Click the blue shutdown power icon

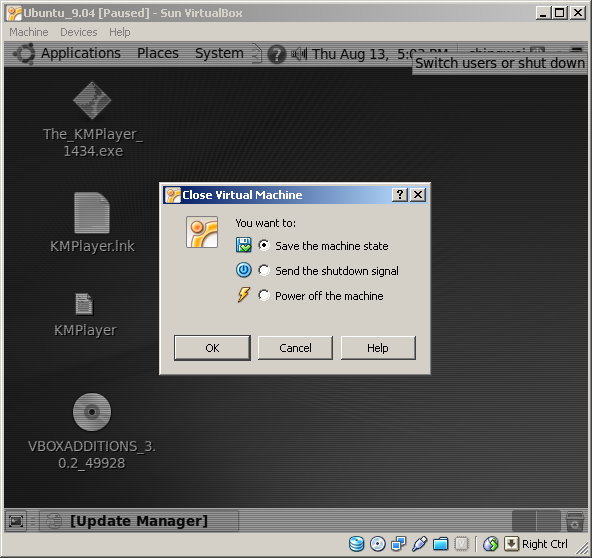[244, 270]
